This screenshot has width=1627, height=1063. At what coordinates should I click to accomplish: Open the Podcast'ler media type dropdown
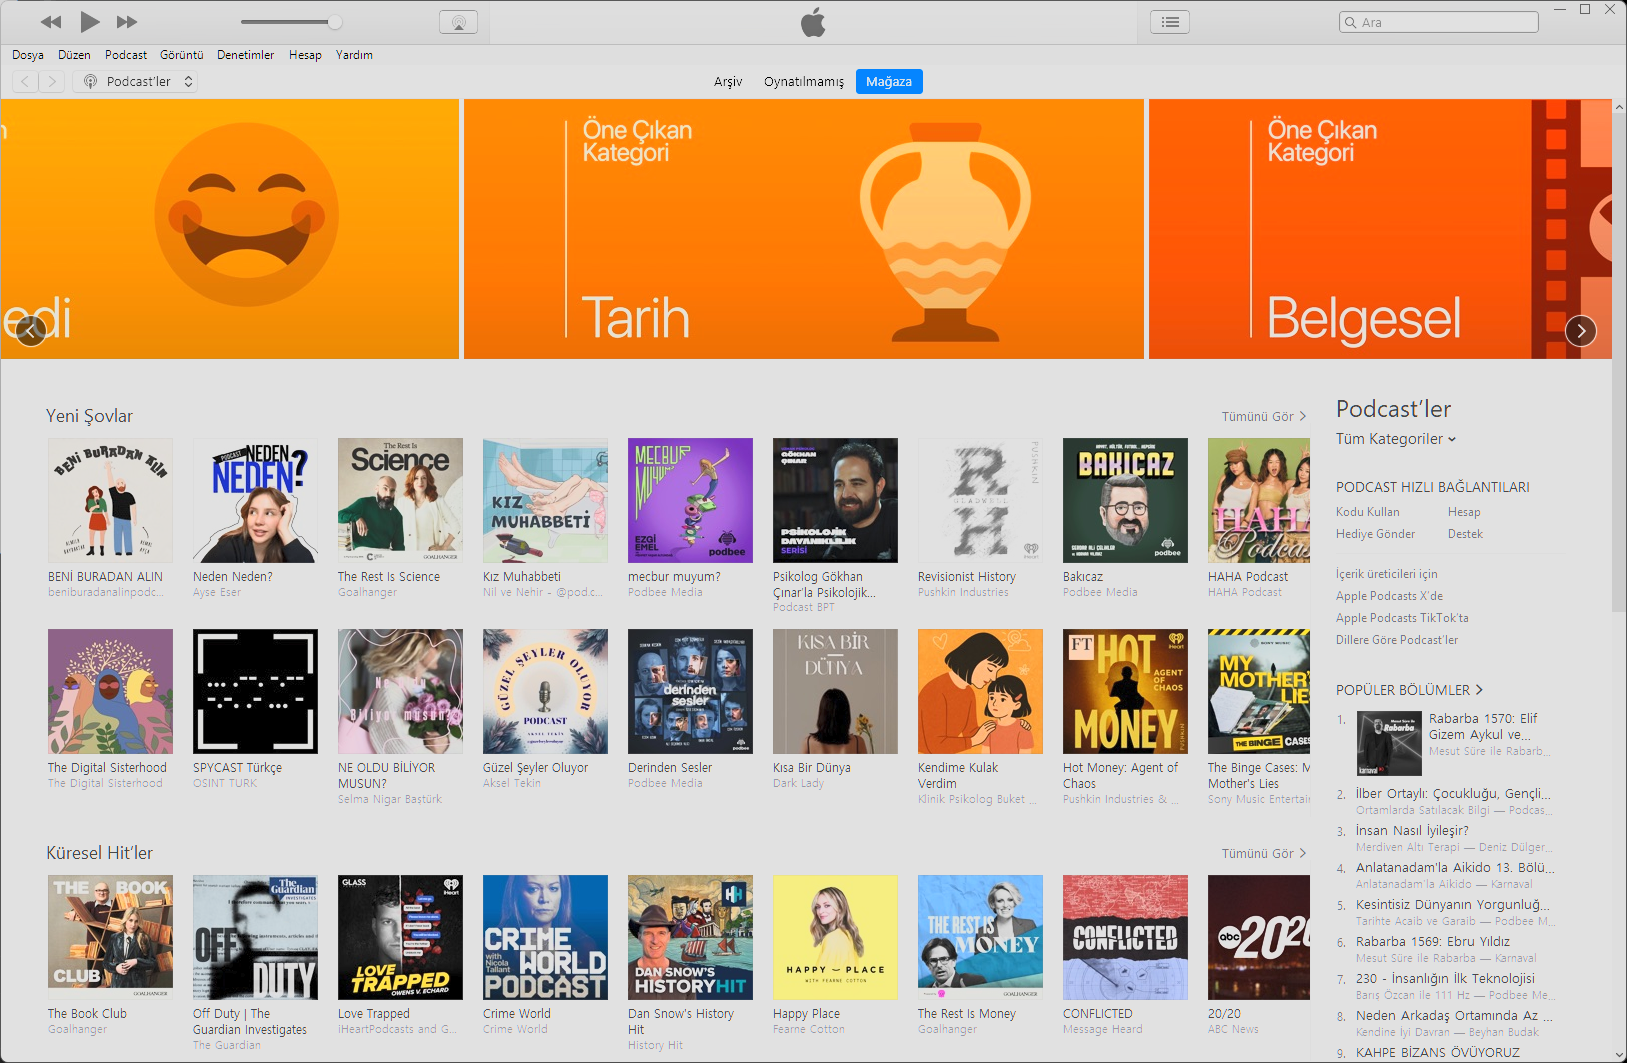[135, 82]
